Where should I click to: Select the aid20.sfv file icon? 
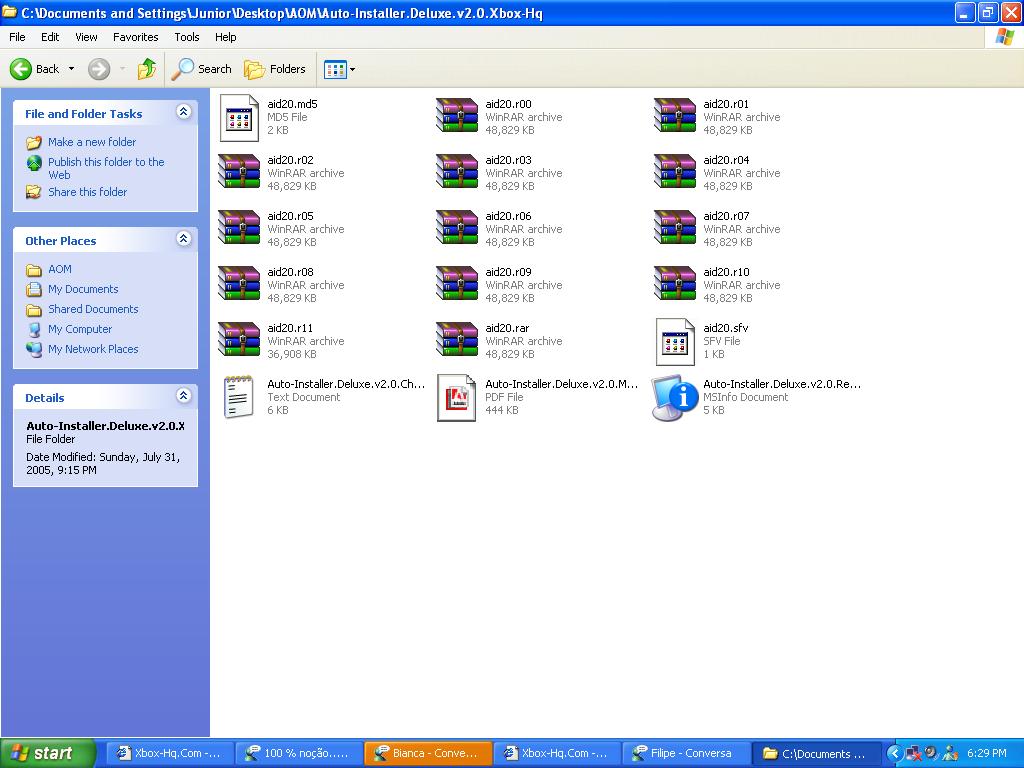tap(675, 342)
